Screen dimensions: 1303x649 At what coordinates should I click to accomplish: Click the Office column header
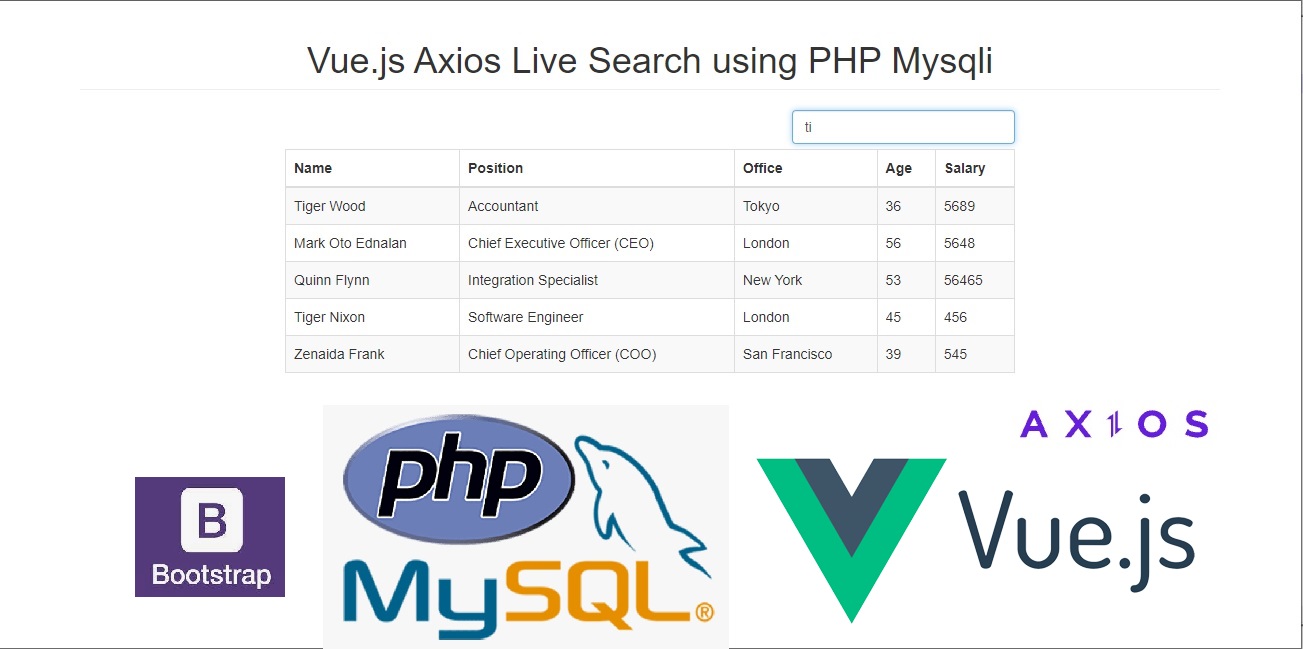click(x=806, y=168)
